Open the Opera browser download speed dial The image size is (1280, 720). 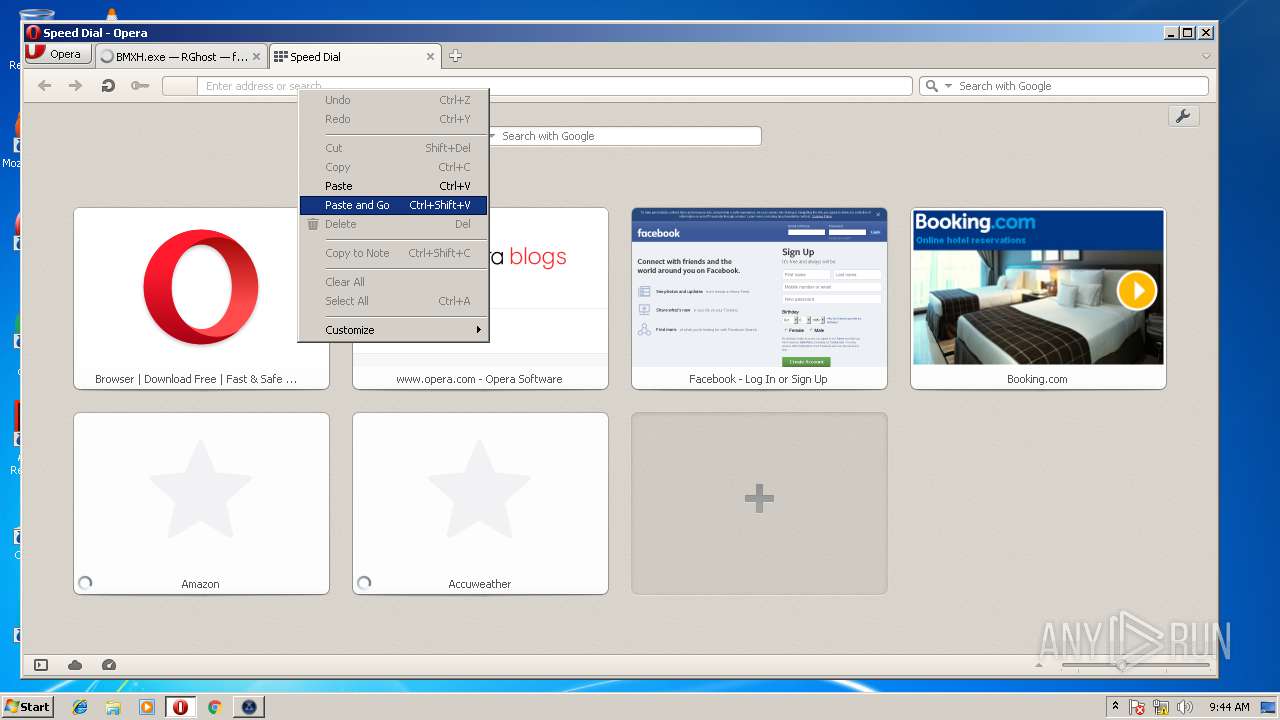tap(201, 298)
